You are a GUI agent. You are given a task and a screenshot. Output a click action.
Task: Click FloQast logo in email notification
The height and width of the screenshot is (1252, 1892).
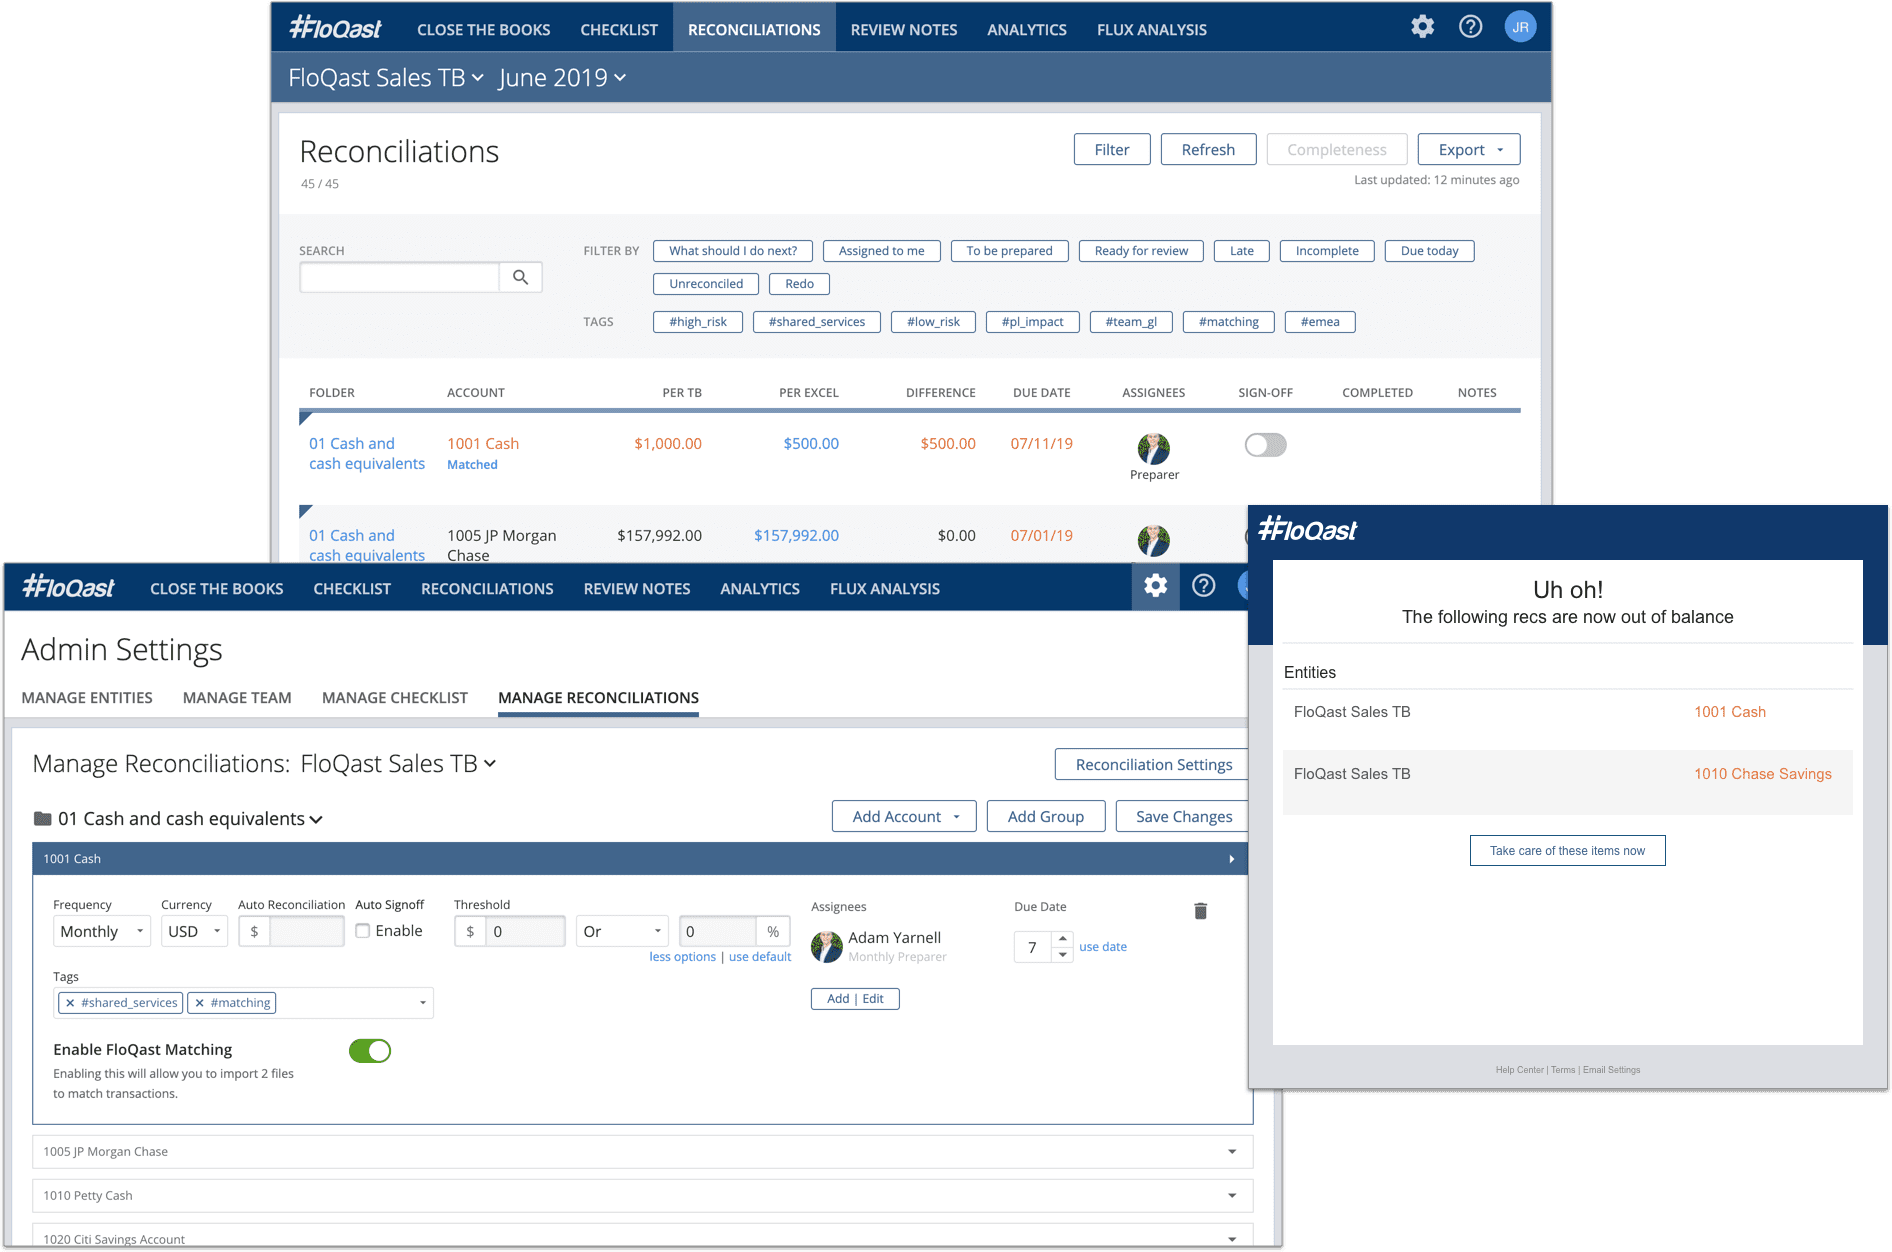click(x=1307, y=529)
